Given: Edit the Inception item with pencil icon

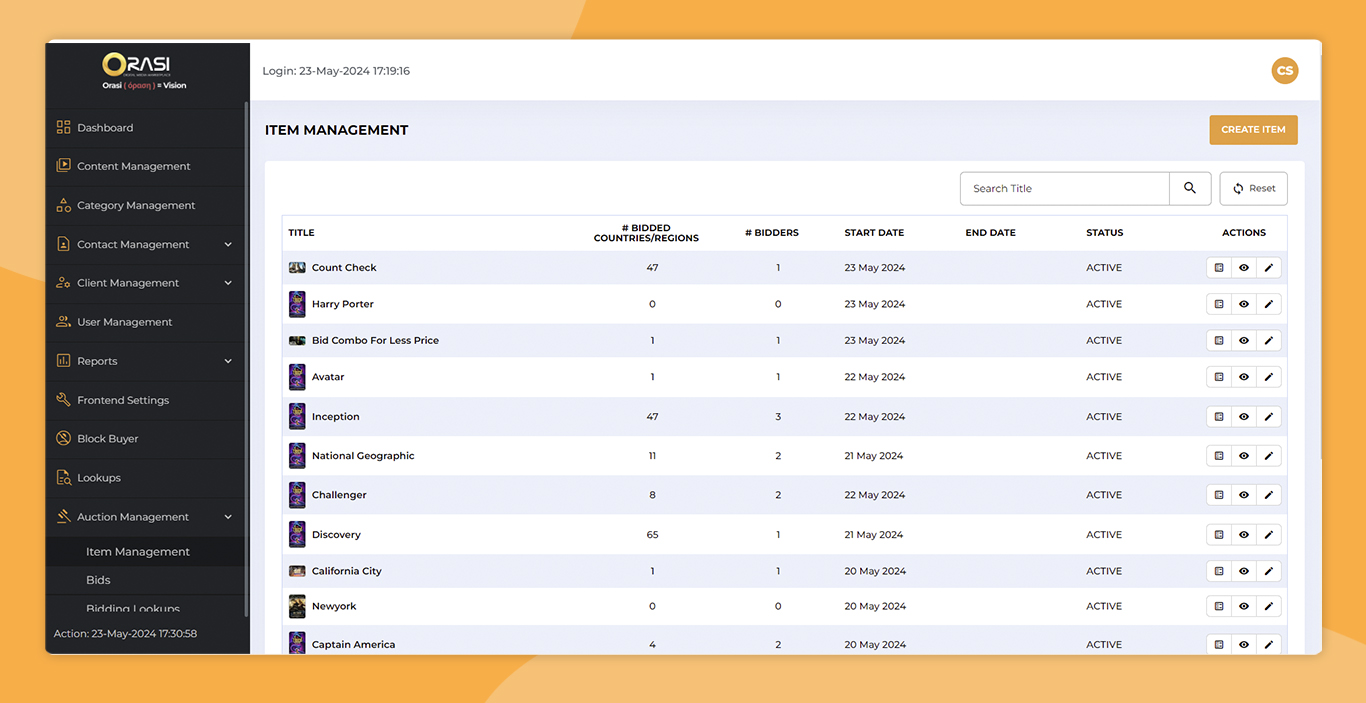Looking at the screenshot, I should coord(1269,417).
